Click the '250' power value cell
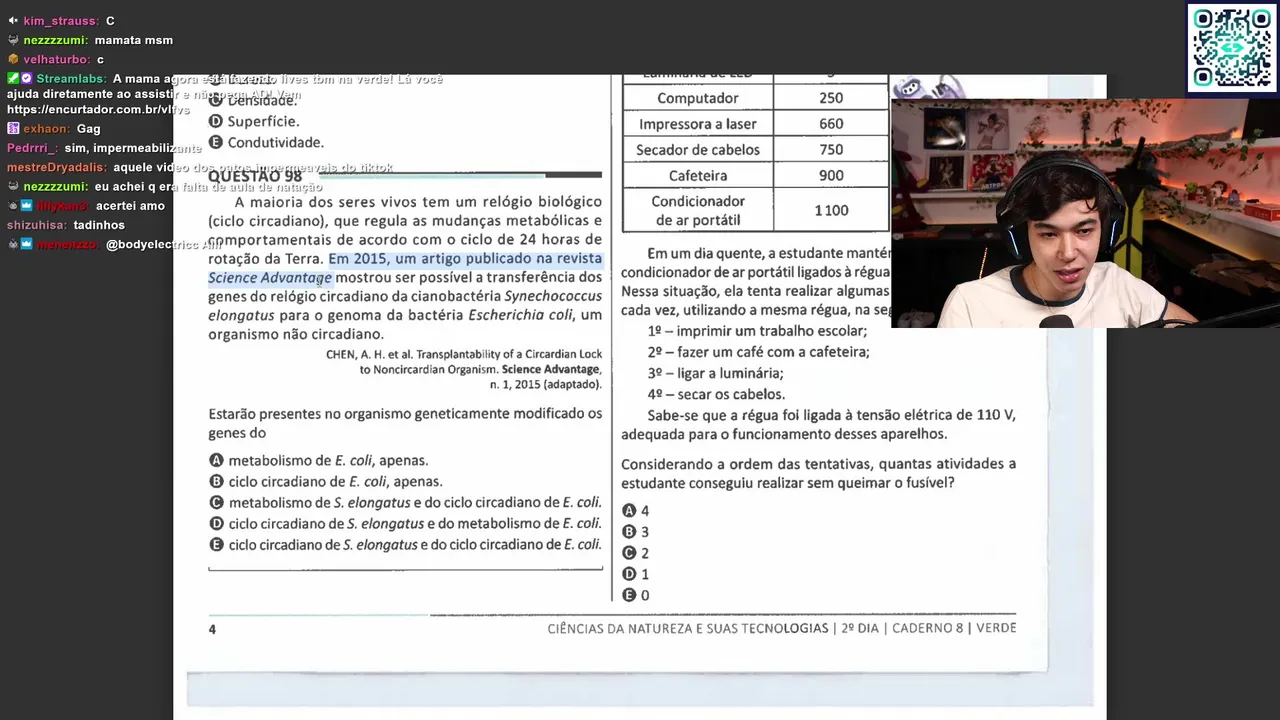Screen dimensions: 1280x720 831,98
